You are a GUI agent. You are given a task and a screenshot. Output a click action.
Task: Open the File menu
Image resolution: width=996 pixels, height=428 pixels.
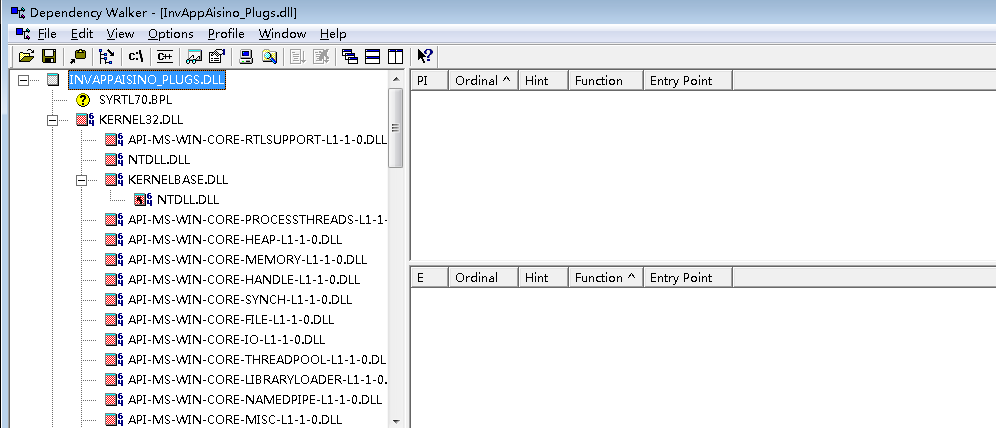(x=47, y=34)
